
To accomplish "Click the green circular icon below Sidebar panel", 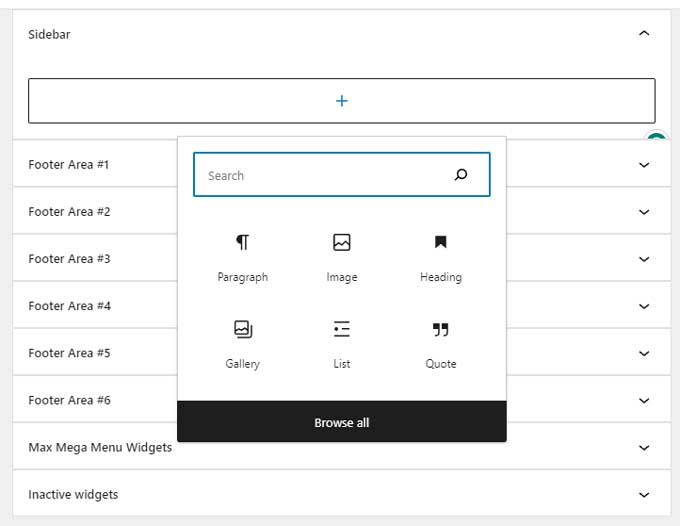I will click(x=656, y=137).
